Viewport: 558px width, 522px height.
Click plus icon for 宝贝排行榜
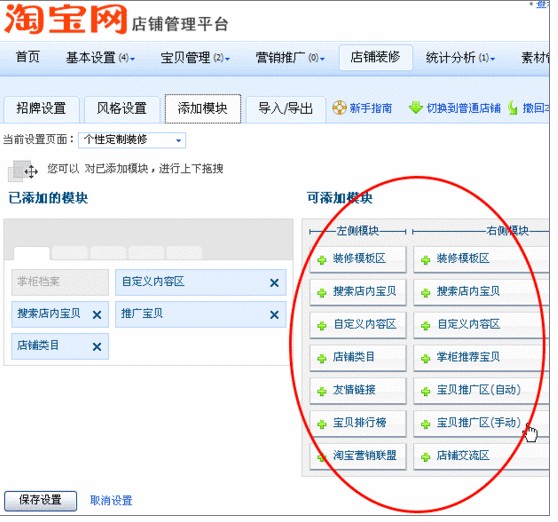coord(322,424)
